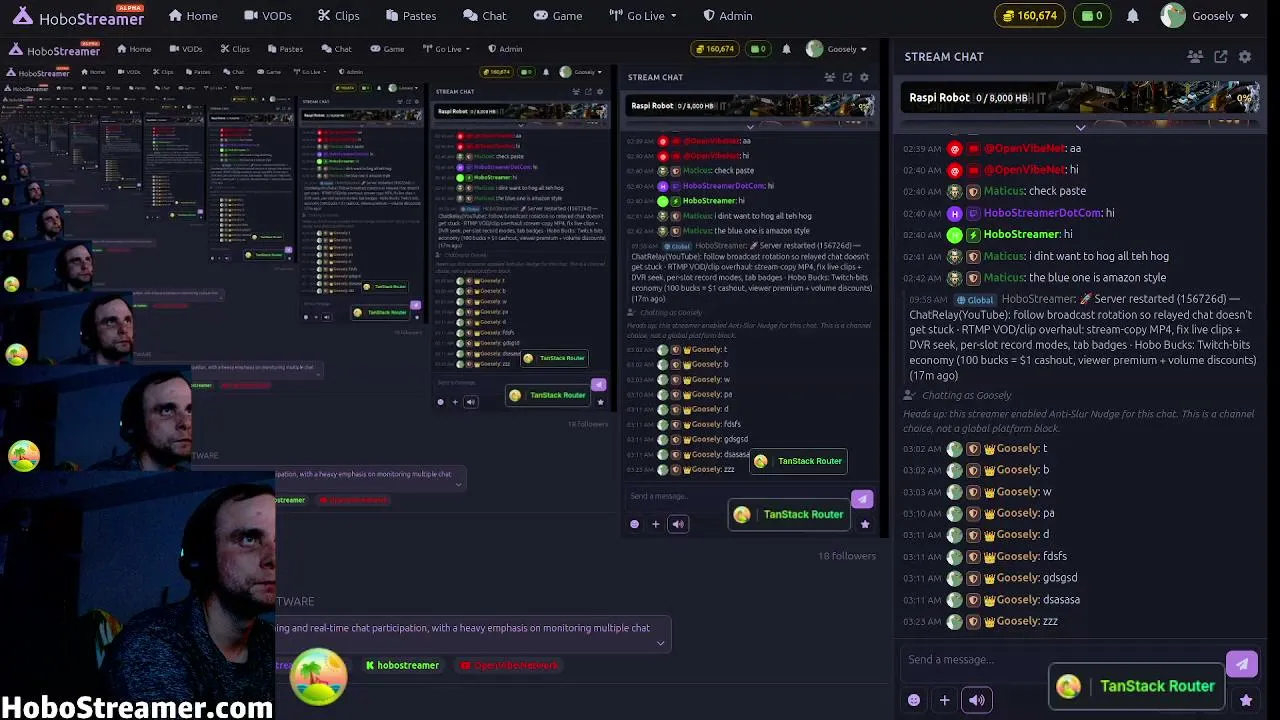Click the "18 followers" count
Screen dimensions: 1280x720
847,556
